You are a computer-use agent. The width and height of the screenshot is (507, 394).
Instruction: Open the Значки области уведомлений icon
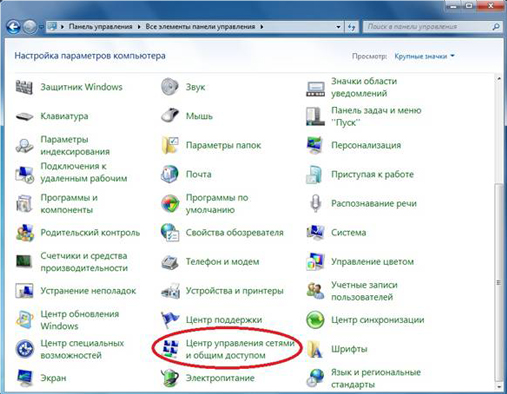(x=315, y=89)
